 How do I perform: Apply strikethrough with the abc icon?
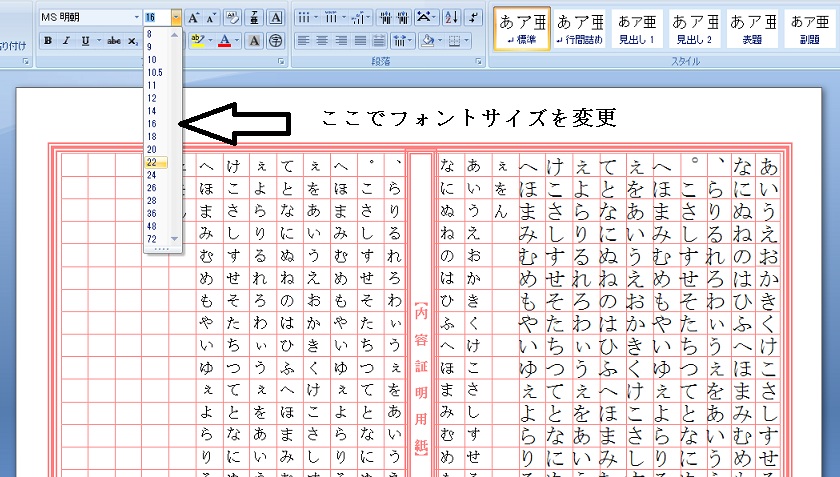click(x=113, y=40)
